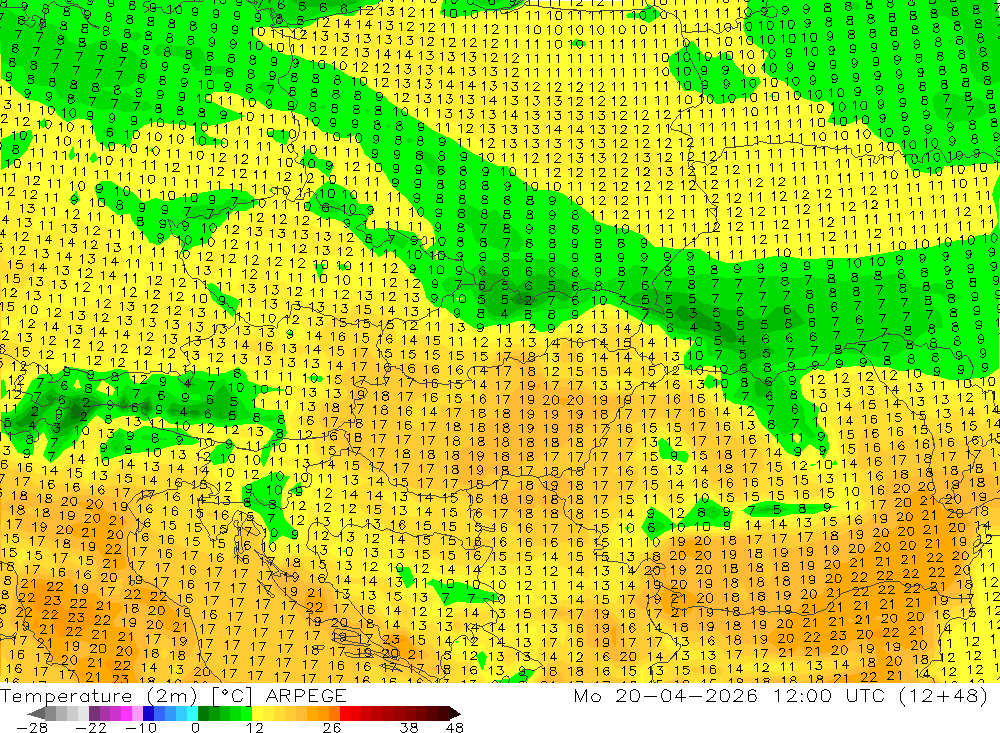Click the -10 legend label
This screenshot has width=1000, height=733.
[x=141, y=727]
